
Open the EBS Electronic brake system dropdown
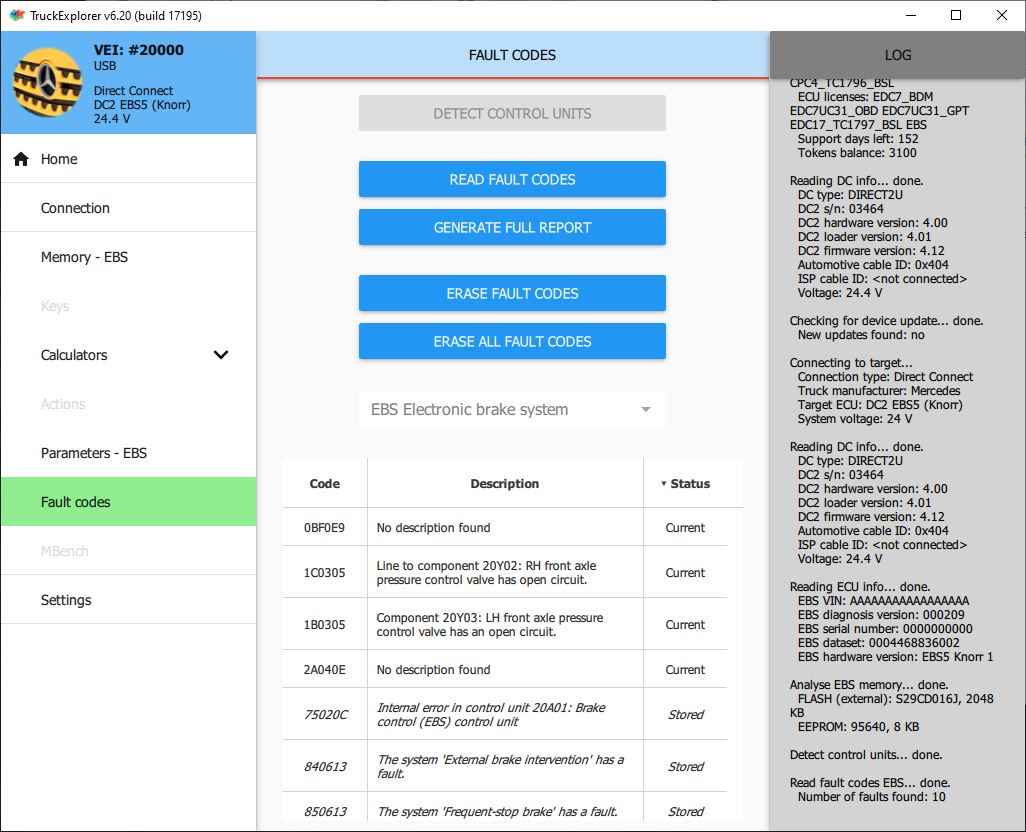tap(512, 409)
